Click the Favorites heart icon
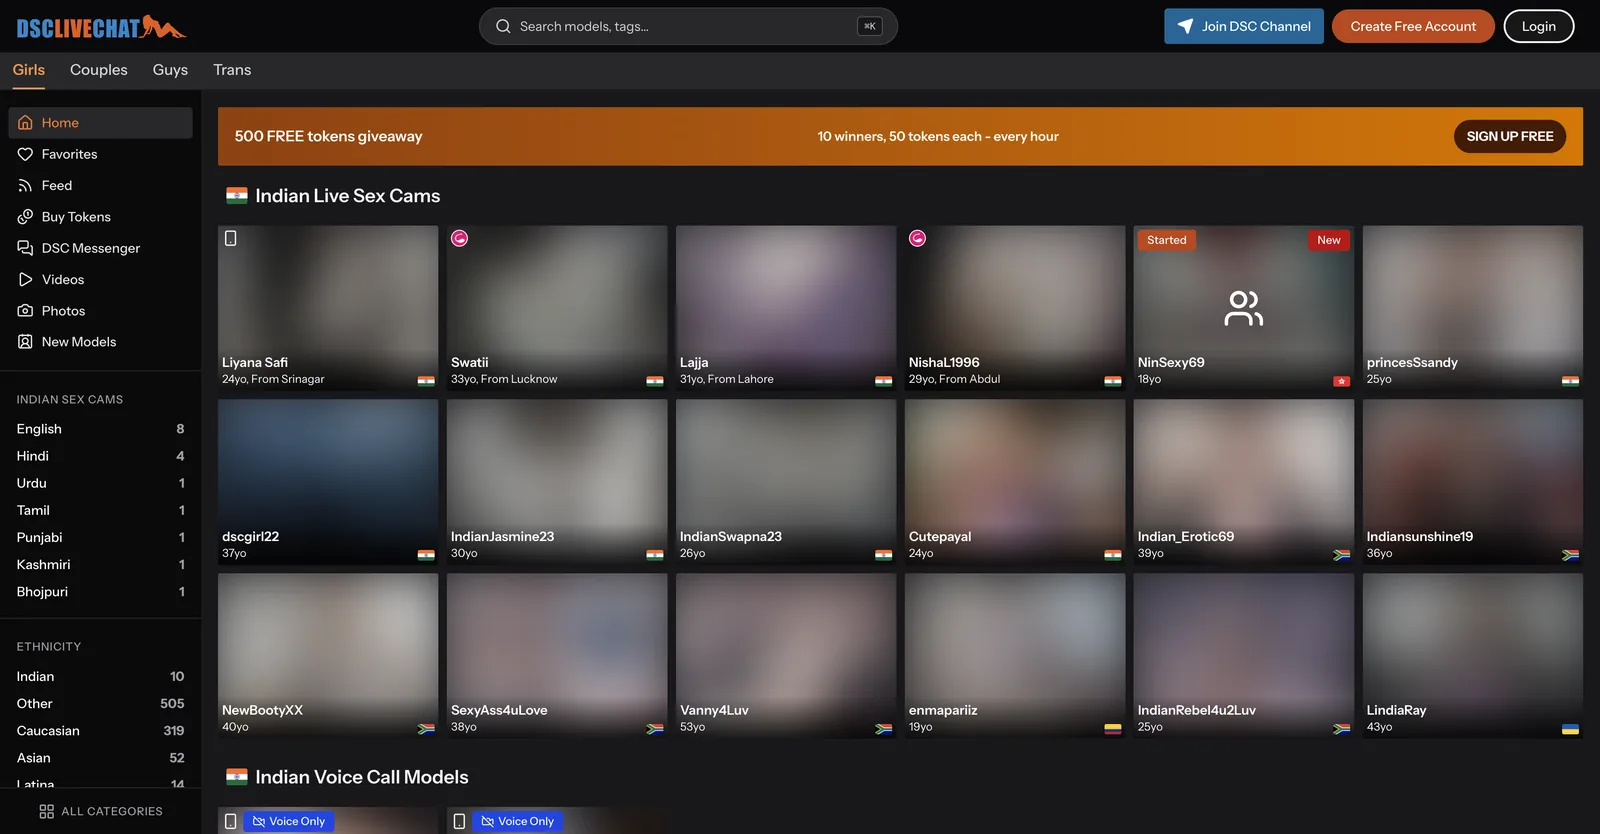 tap(25, 154)
